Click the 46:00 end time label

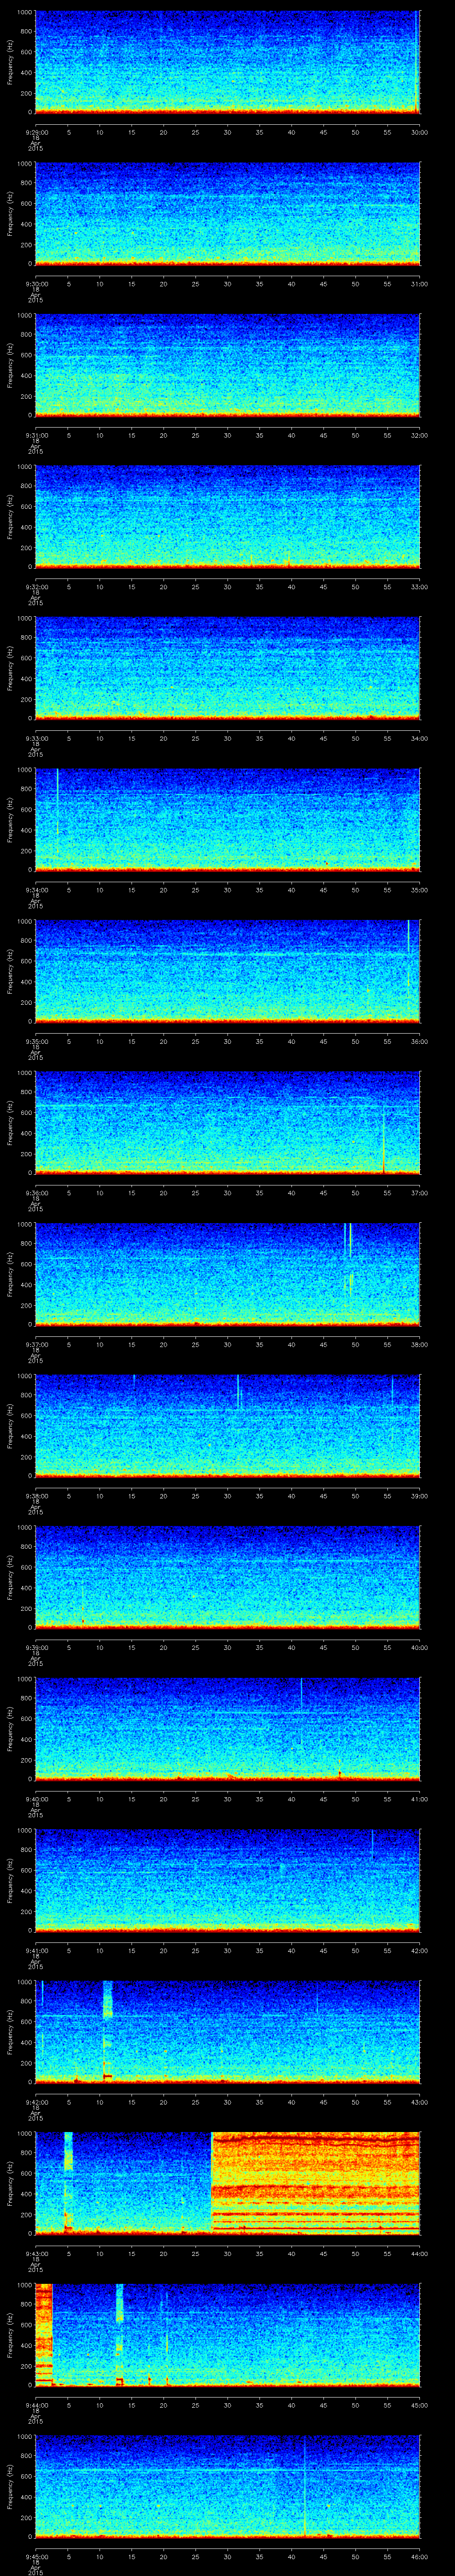click(x=419, y=2557)
